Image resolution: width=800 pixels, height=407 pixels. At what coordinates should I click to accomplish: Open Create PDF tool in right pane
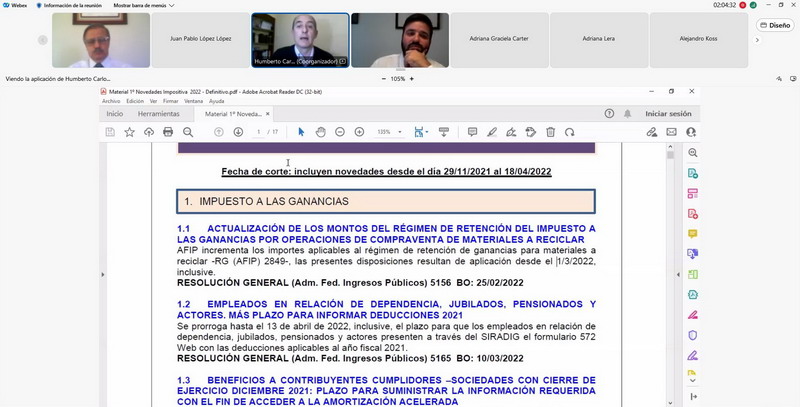pyautogui.click(x=692, y=214)
